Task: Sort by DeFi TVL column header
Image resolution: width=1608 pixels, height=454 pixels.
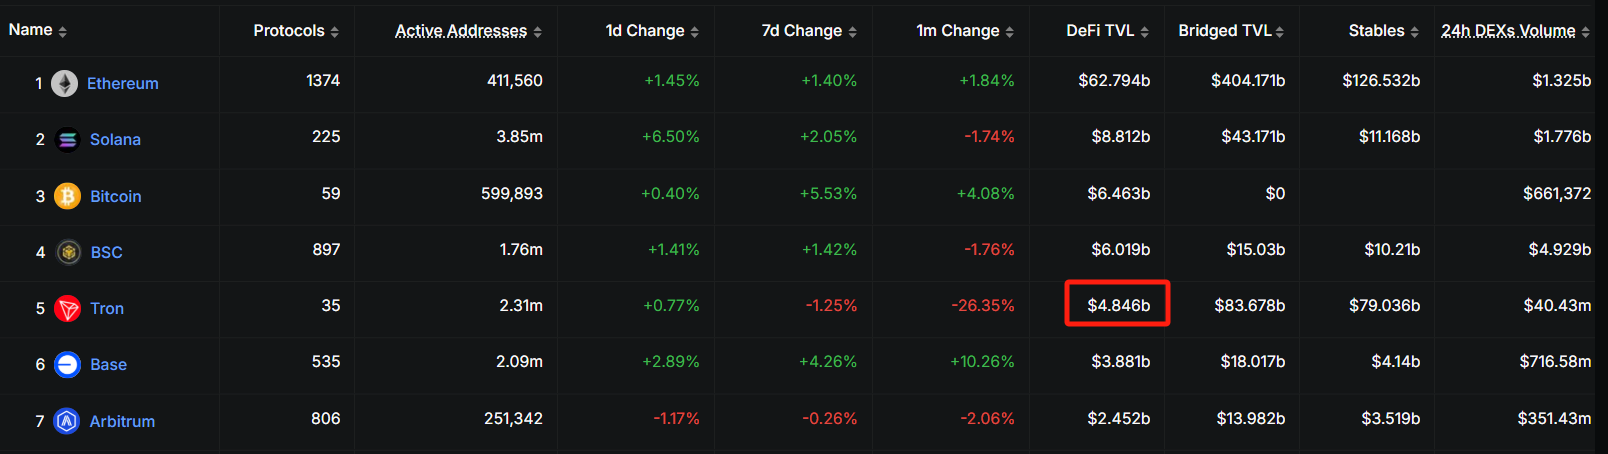Action: [1107, 31]
